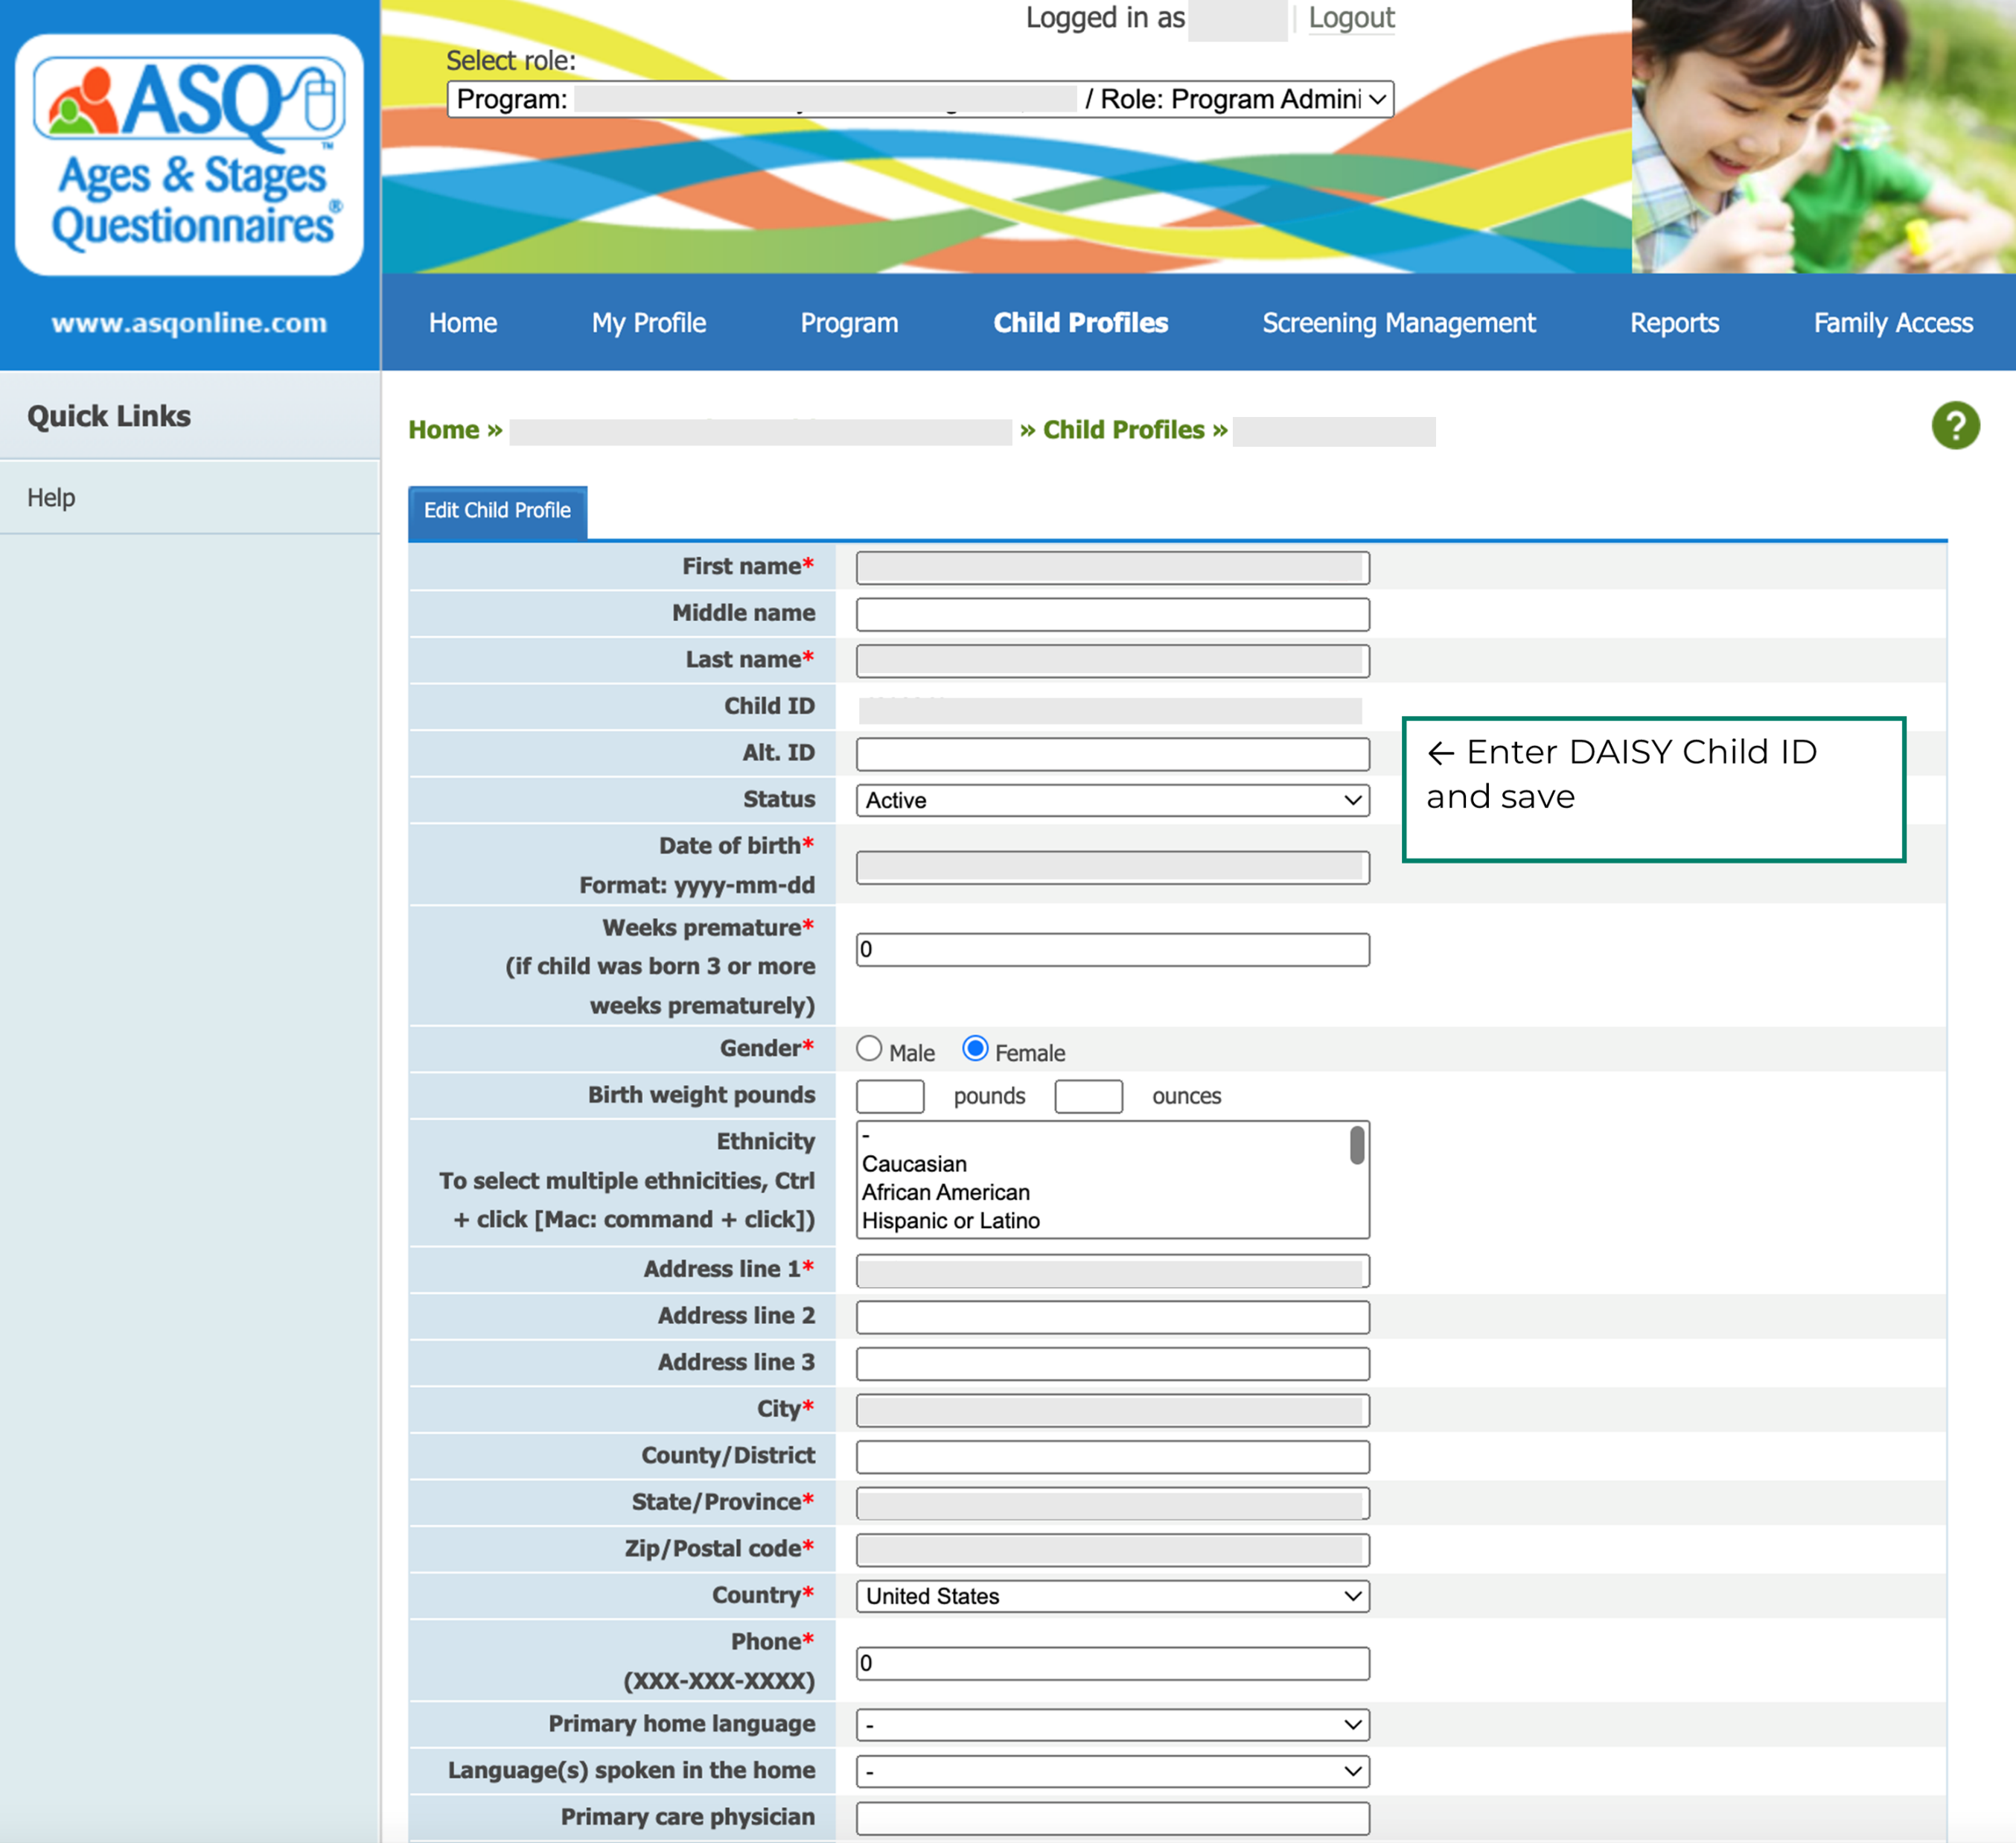Image resolution: width=2016 pixels, height=1843 pixels.
Task: Expand the Language(s) spoken in the home dropdown
Action: tap(1112, 1771)
